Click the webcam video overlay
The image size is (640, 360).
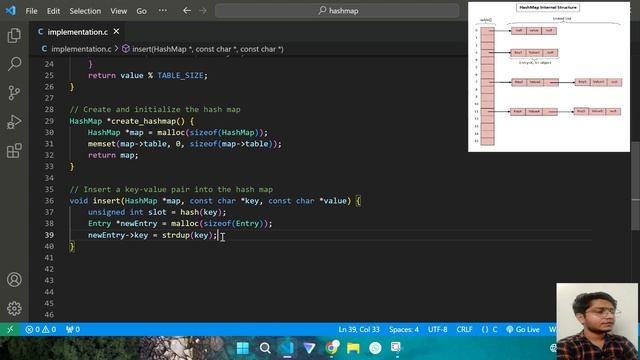pos(597,321)
